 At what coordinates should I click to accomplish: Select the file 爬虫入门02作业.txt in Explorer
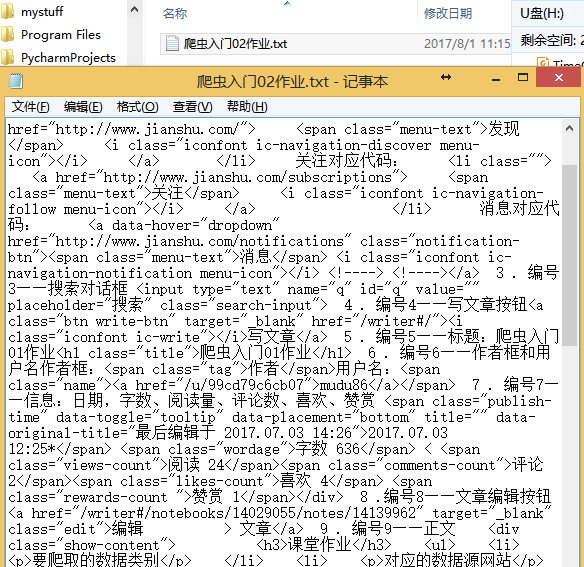tap(235, 44)
